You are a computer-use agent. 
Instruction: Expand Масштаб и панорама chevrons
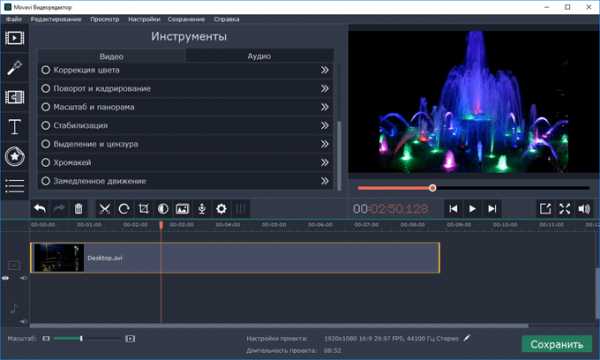pos(324,107)
